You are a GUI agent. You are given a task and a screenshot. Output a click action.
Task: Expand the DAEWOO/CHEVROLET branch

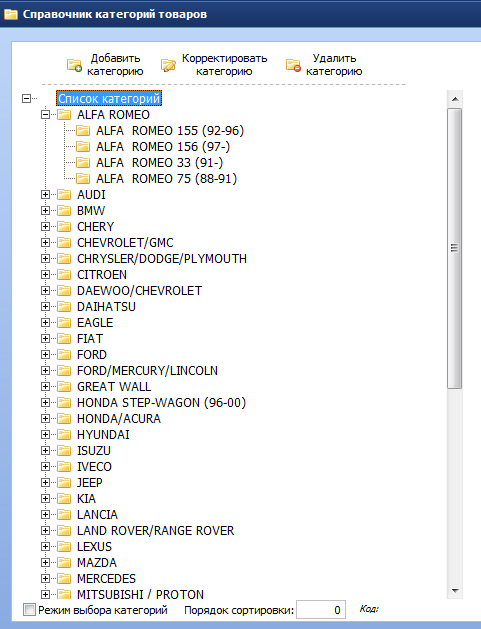[45, 290]
